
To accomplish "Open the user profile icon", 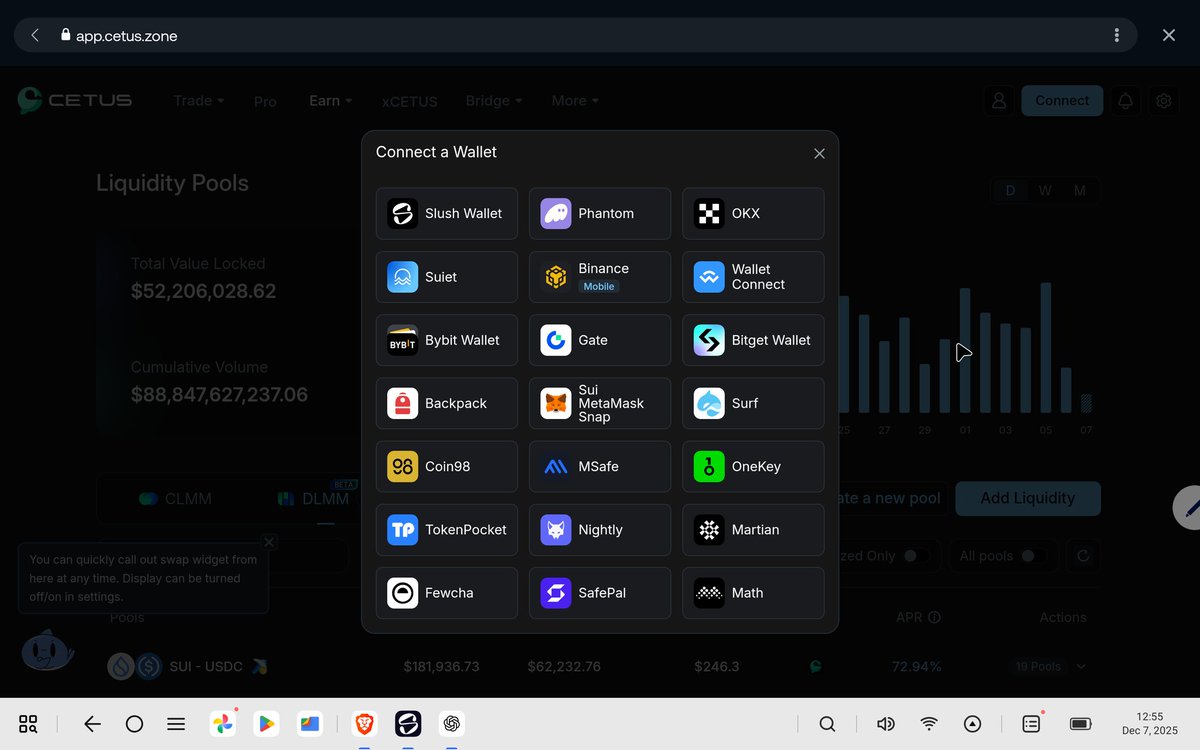I will coord(998,100).
